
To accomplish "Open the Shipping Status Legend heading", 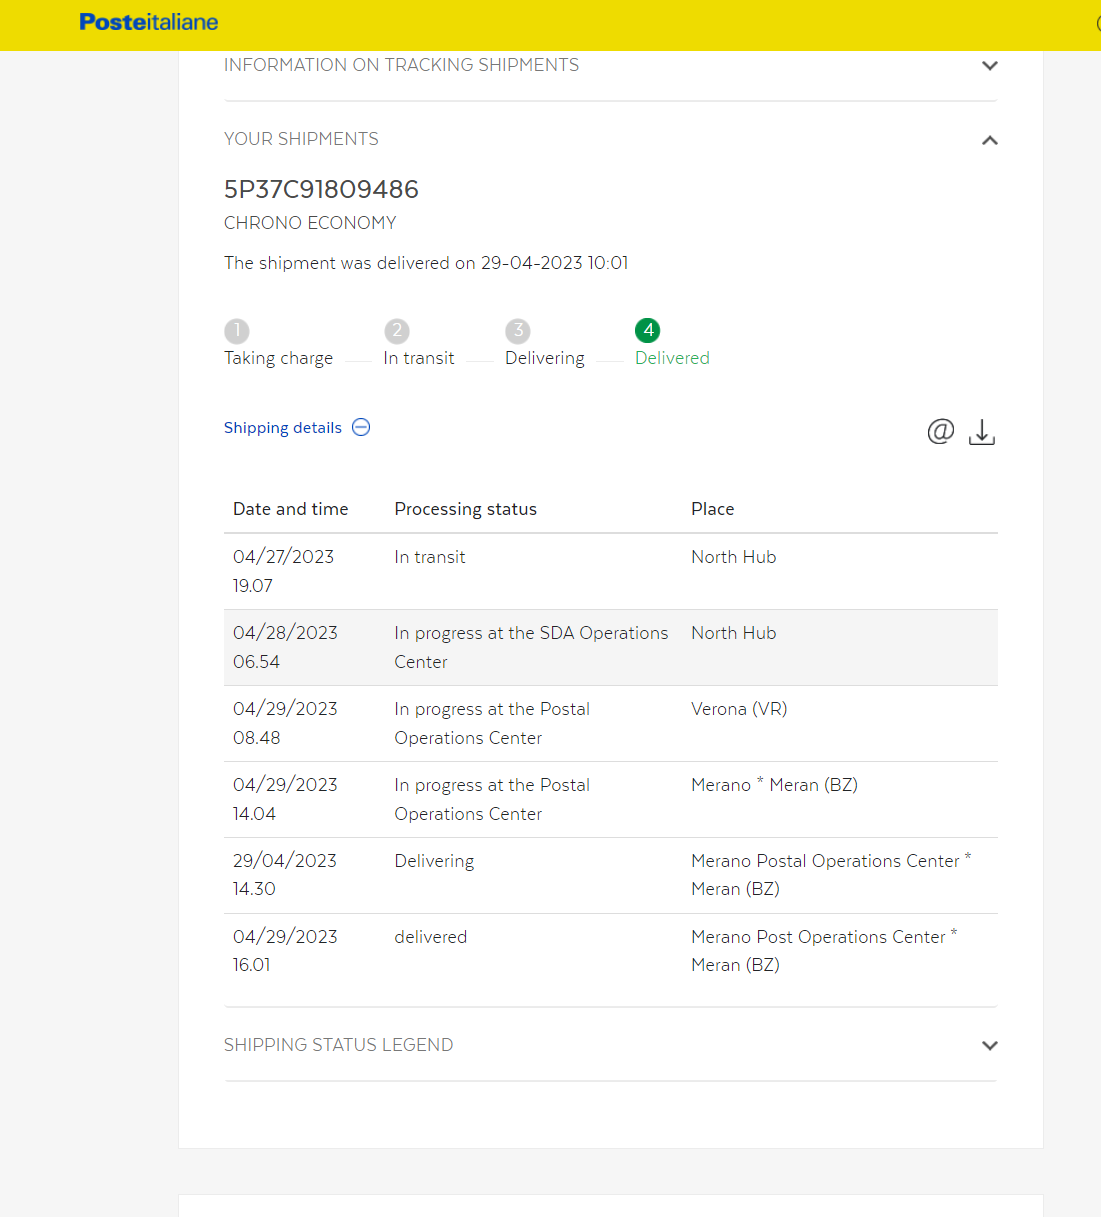I will 338,1045.
